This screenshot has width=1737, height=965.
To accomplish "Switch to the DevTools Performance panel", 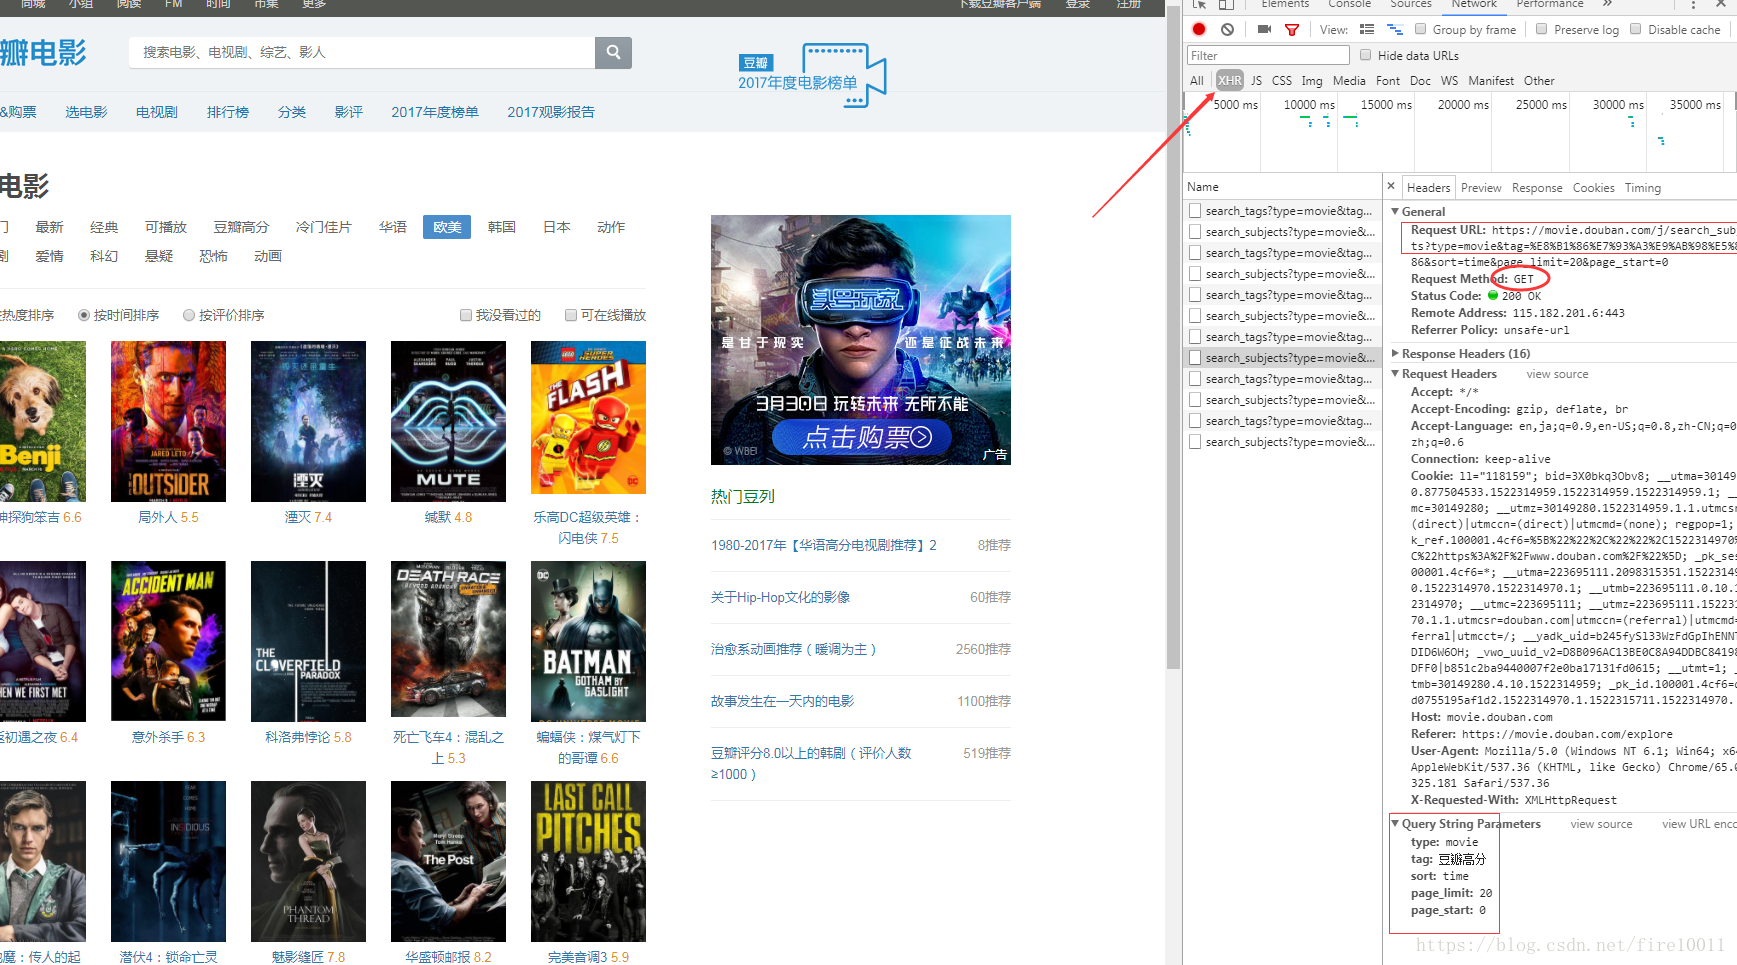I will click(1550, 4).
